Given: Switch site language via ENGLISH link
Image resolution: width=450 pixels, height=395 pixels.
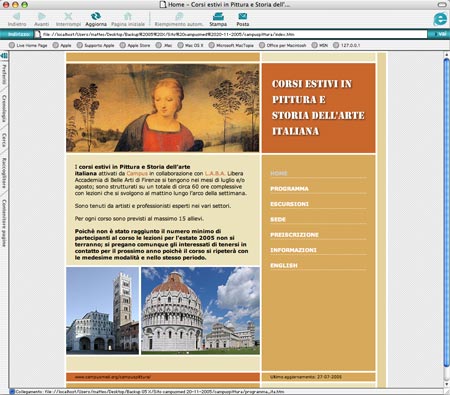Looking at the screenshot, I should coord(284,266).
